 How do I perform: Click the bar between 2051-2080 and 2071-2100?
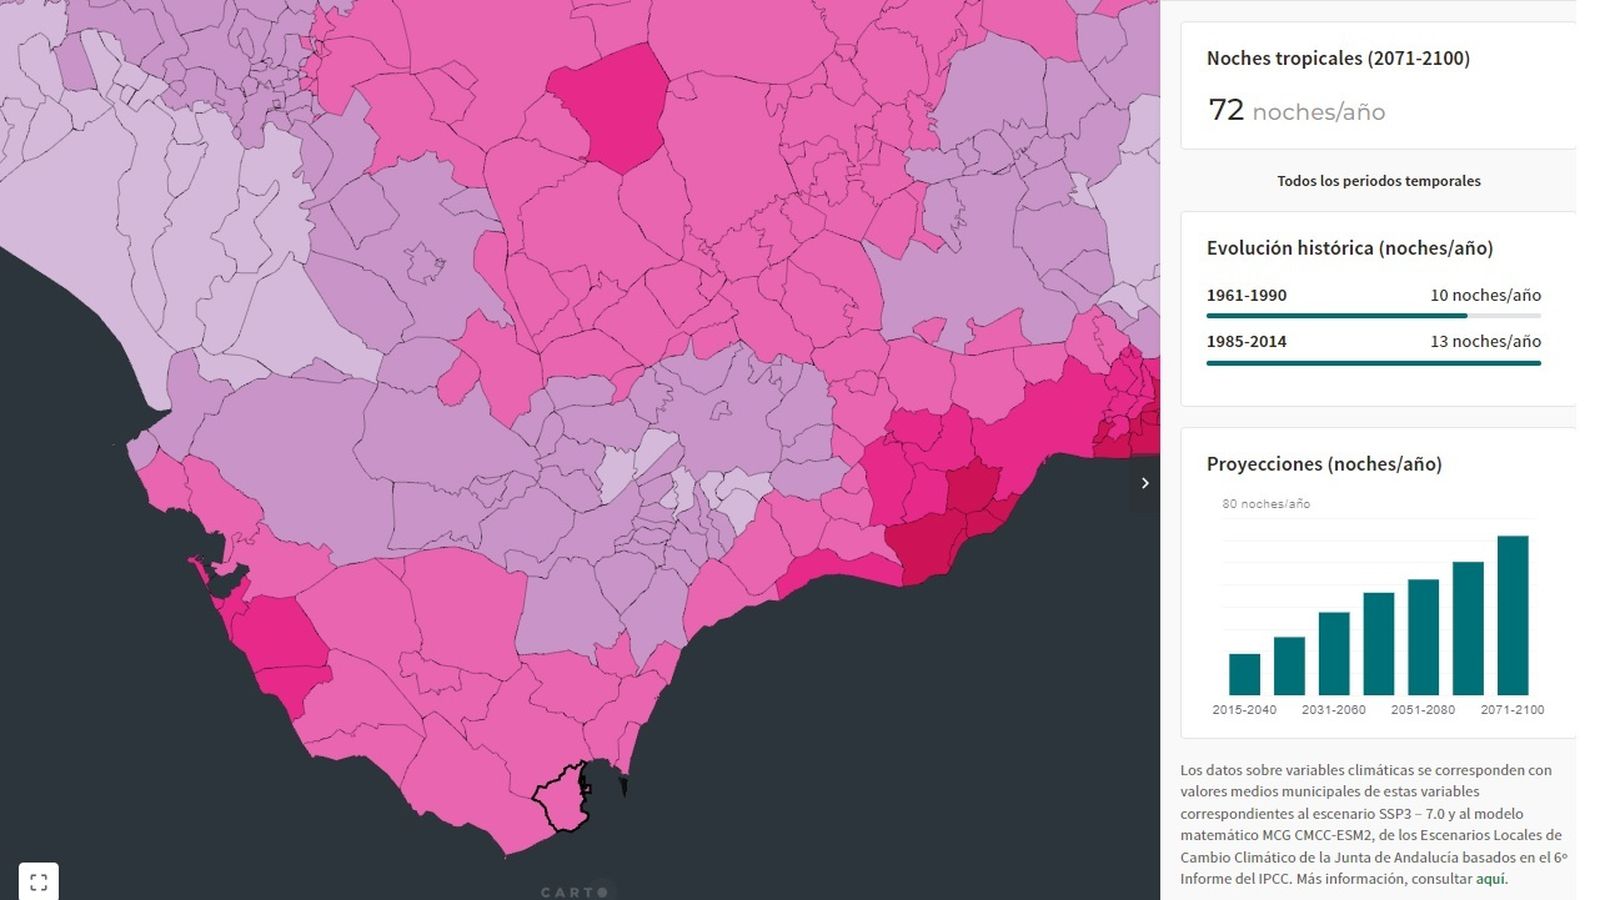pos(1468,628)
